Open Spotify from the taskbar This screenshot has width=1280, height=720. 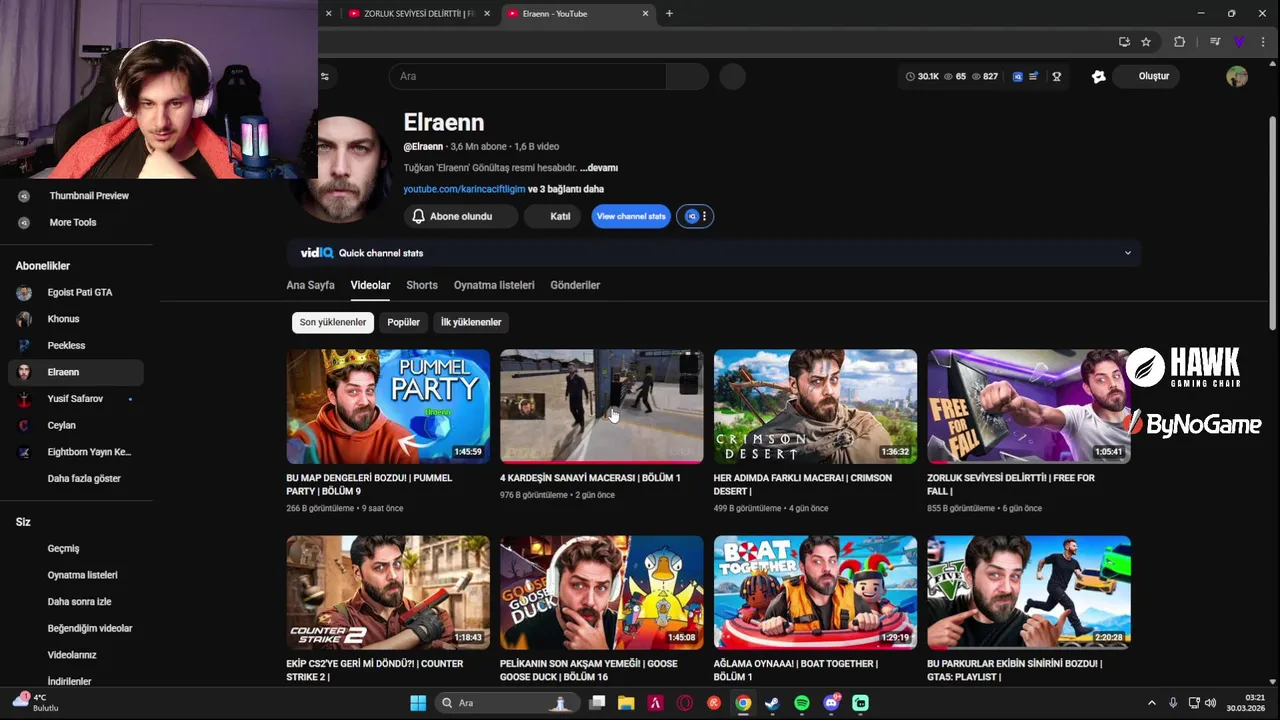click(802, 703)
